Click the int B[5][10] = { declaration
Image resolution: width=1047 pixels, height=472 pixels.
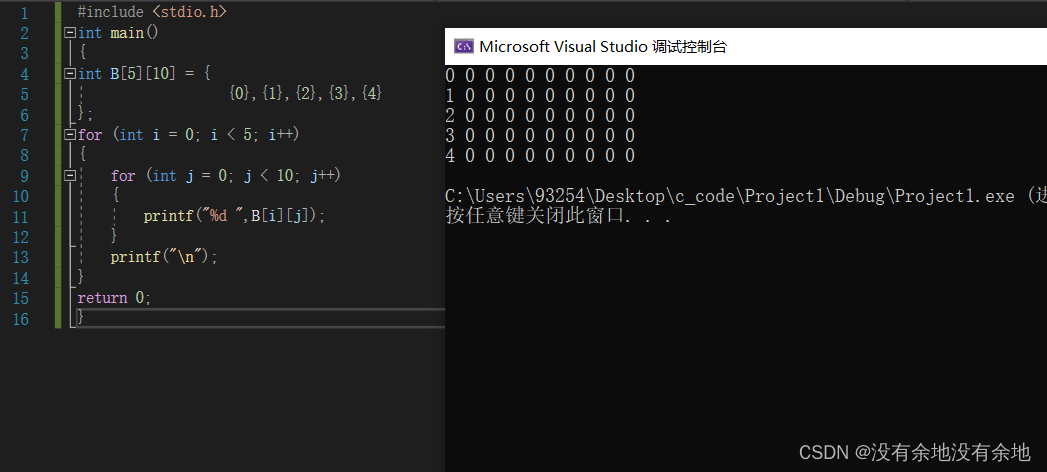(144, 73)
